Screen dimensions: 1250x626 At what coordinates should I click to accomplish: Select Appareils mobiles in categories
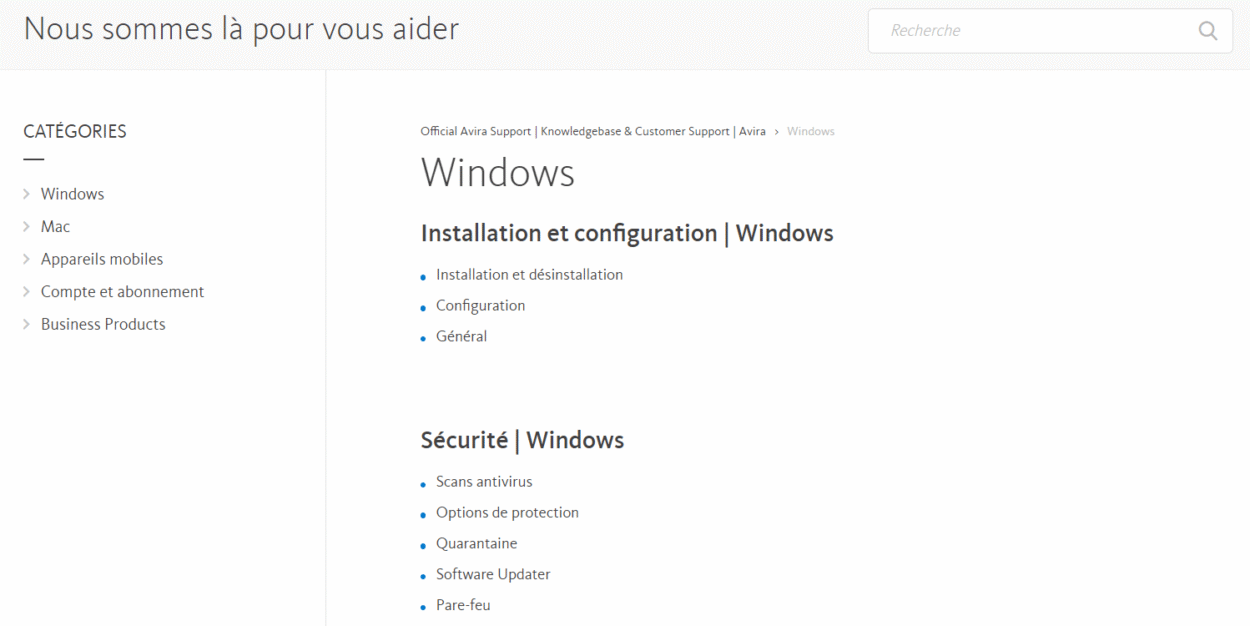[x=101, y=259]
